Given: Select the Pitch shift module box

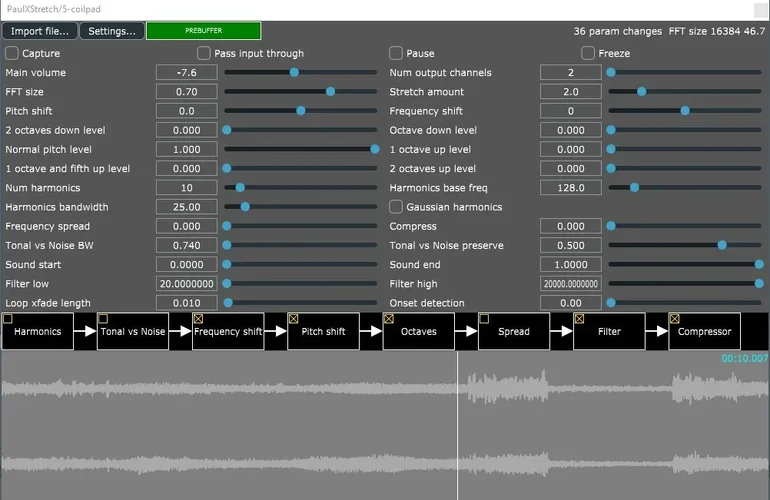Looking at the screenshot, I should tap(323, 332).
